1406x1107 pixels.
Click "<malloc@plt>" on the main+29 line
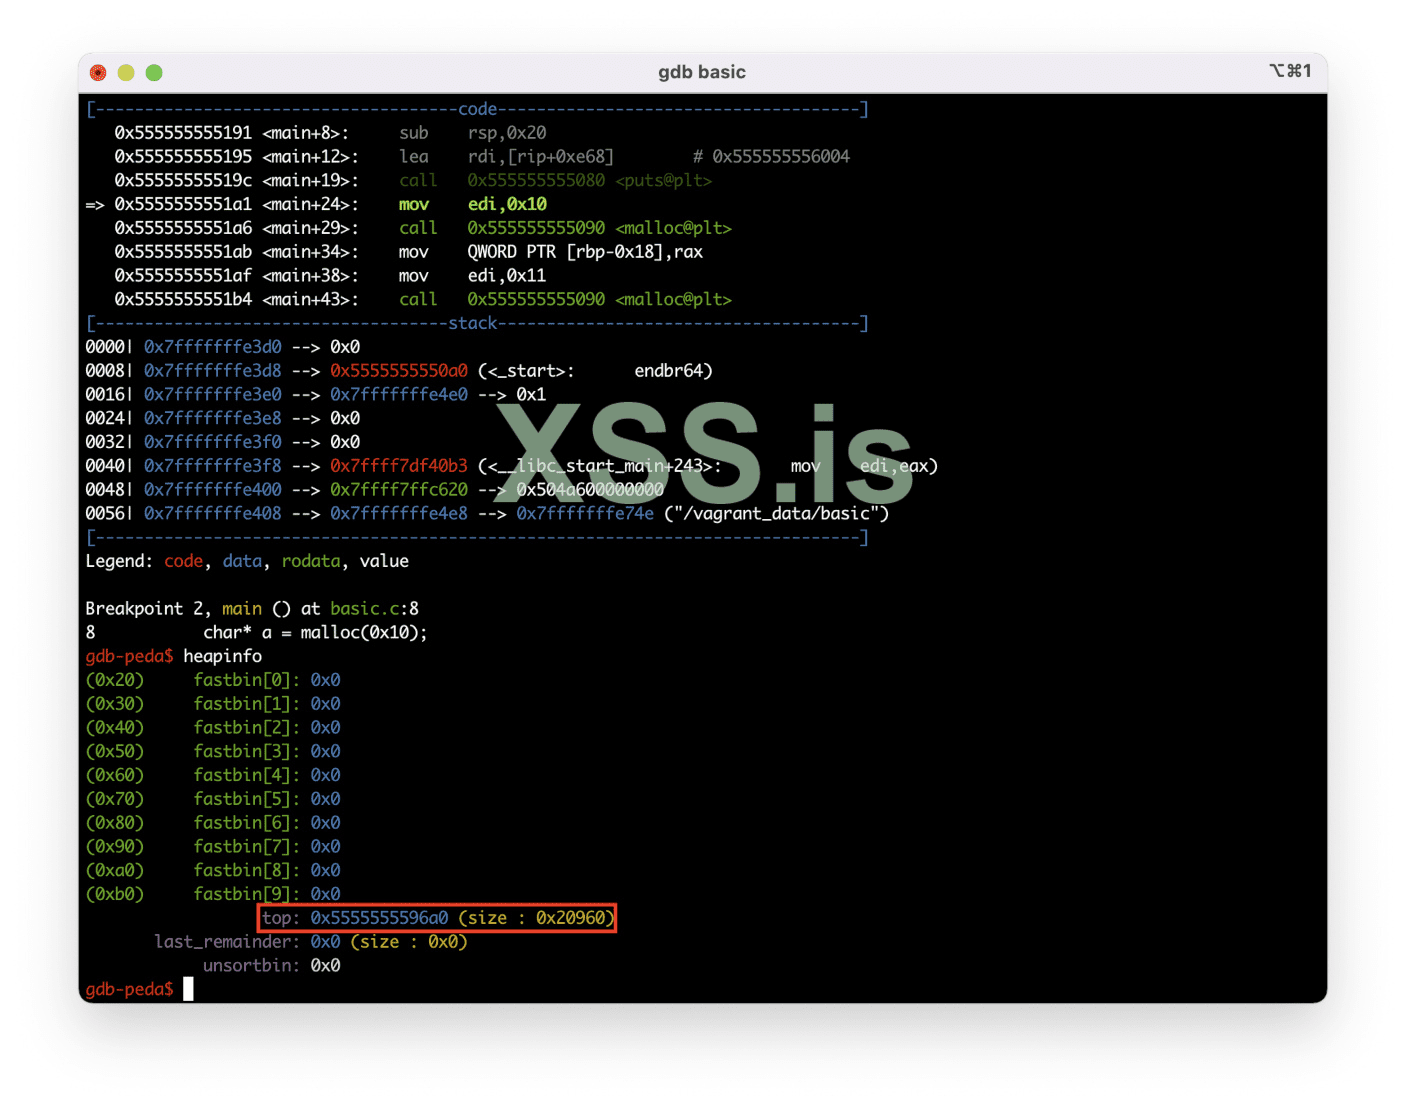[673, 228]
